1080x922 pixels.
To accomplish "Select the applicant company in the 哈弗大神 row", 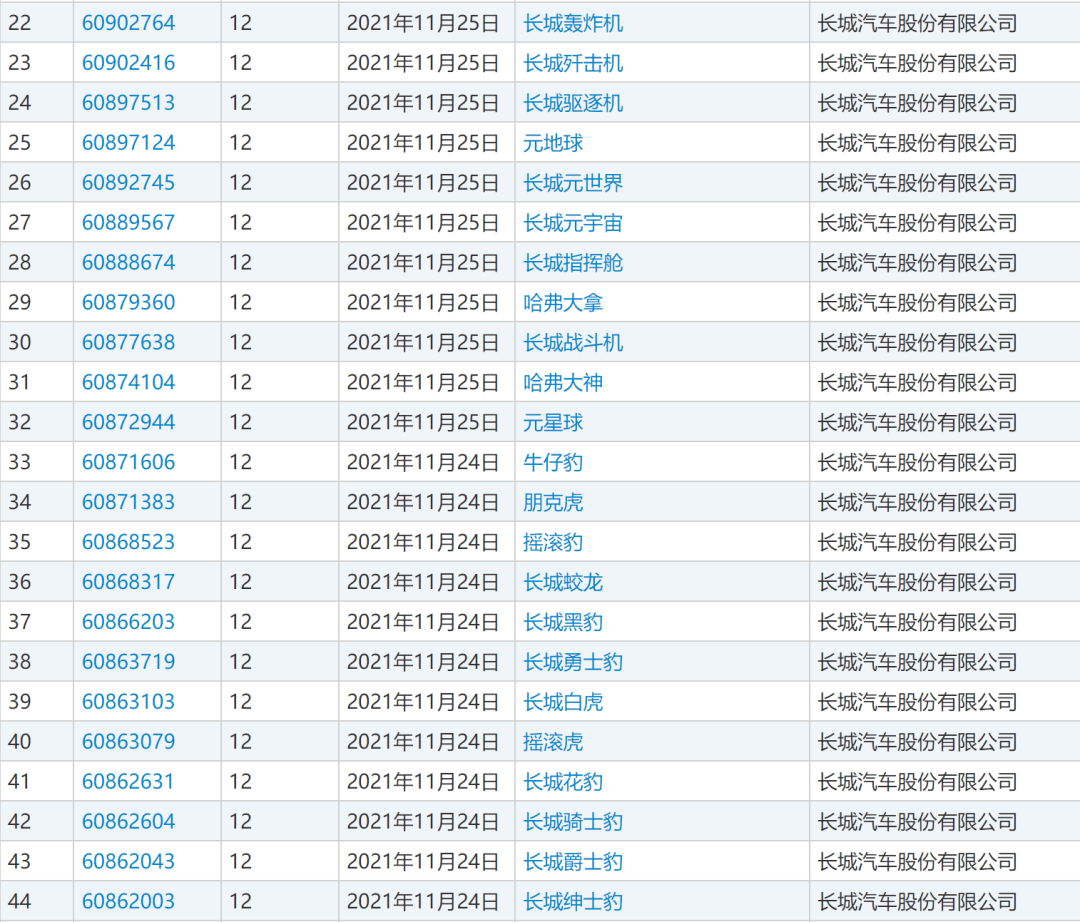I will [917, 382].
